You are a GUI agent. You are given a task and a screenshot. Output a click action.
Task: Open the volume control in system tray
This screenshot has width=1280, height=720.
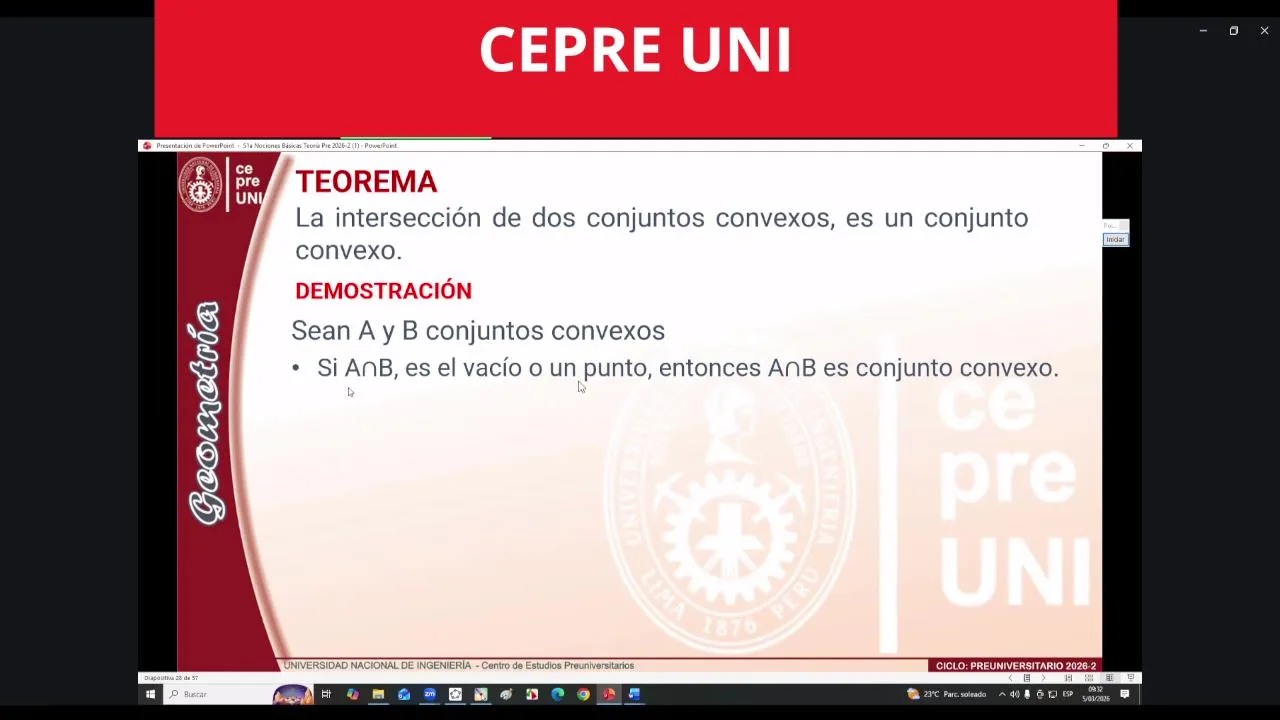tap(1014, 694)
